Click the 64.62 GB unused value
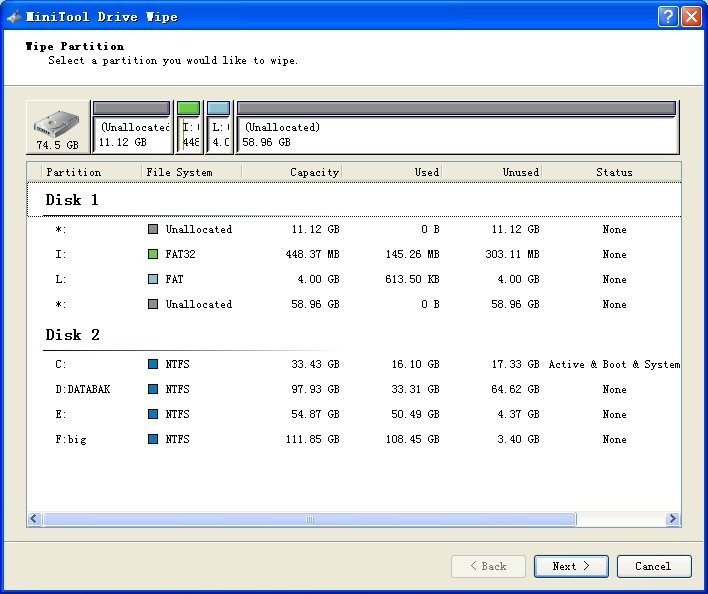Viewport: 708px width, 594px height. (515, 389)
